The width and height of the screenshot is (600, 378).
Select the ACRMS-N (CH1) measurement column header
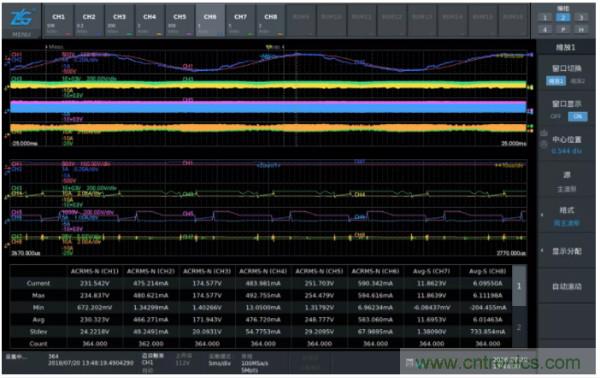[x=95, y=271]
